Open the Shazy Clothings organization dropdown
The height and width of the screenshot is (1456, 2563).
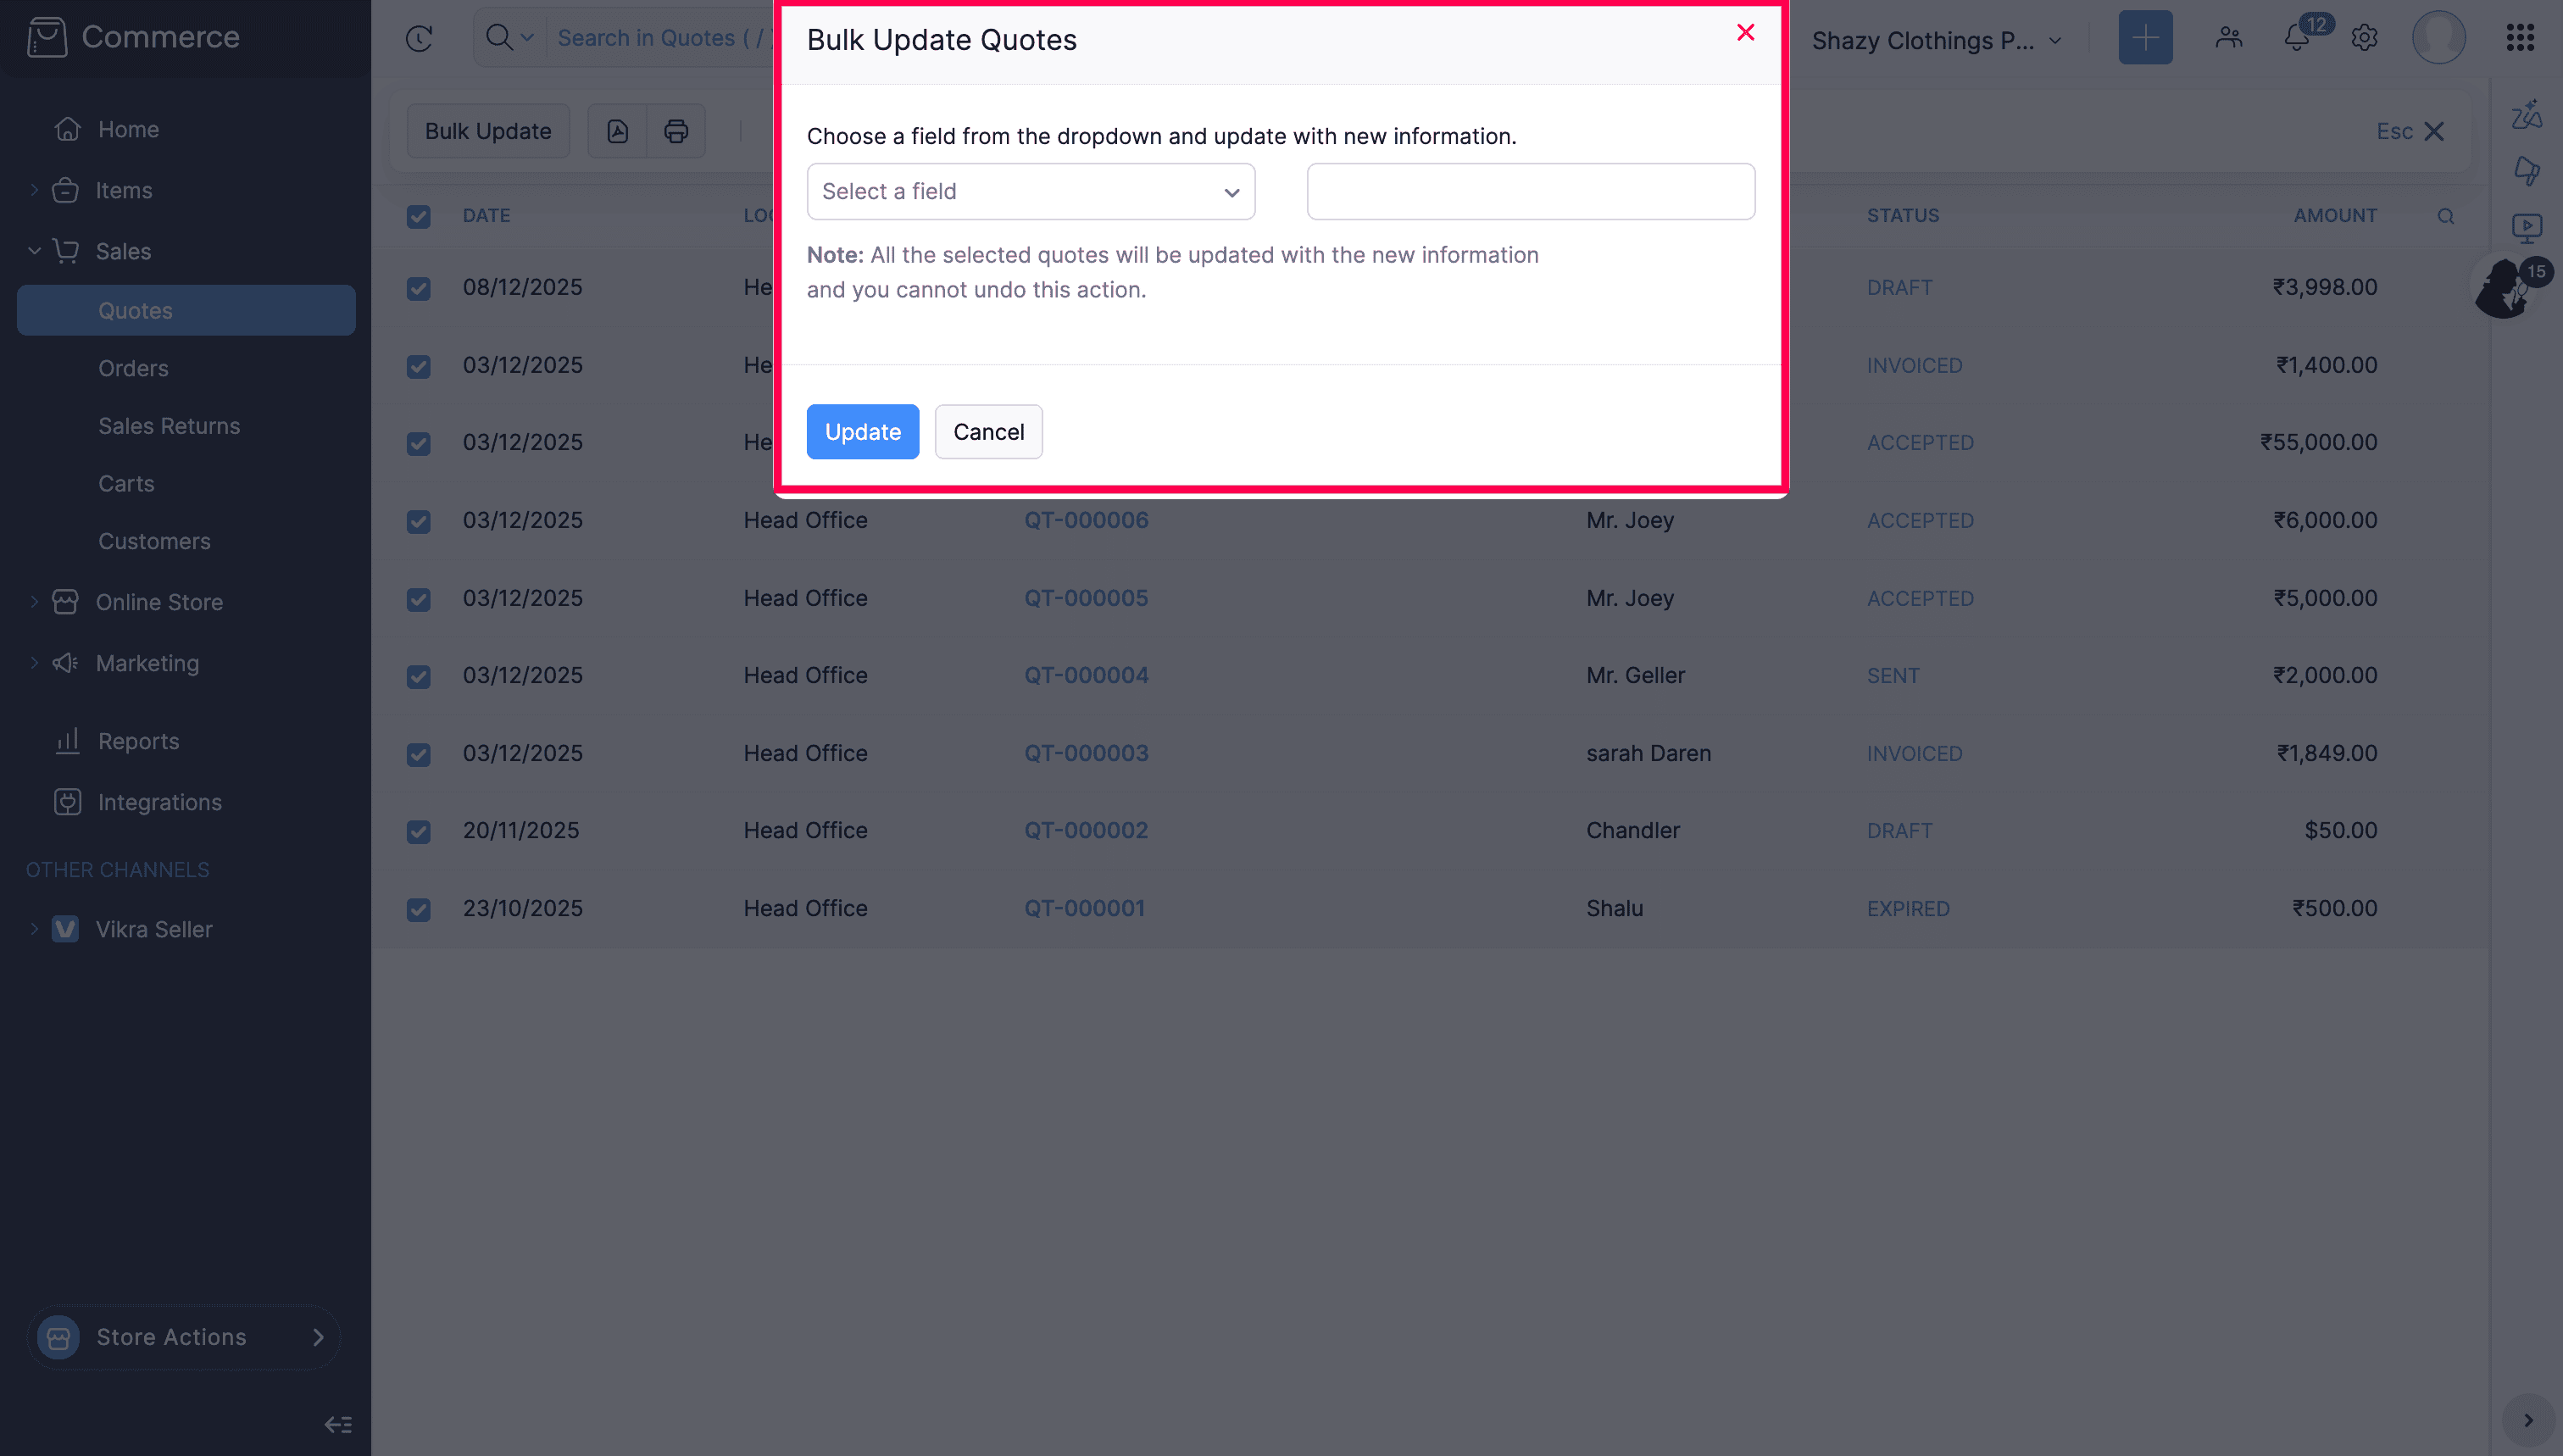click(x=1936, y=40)
